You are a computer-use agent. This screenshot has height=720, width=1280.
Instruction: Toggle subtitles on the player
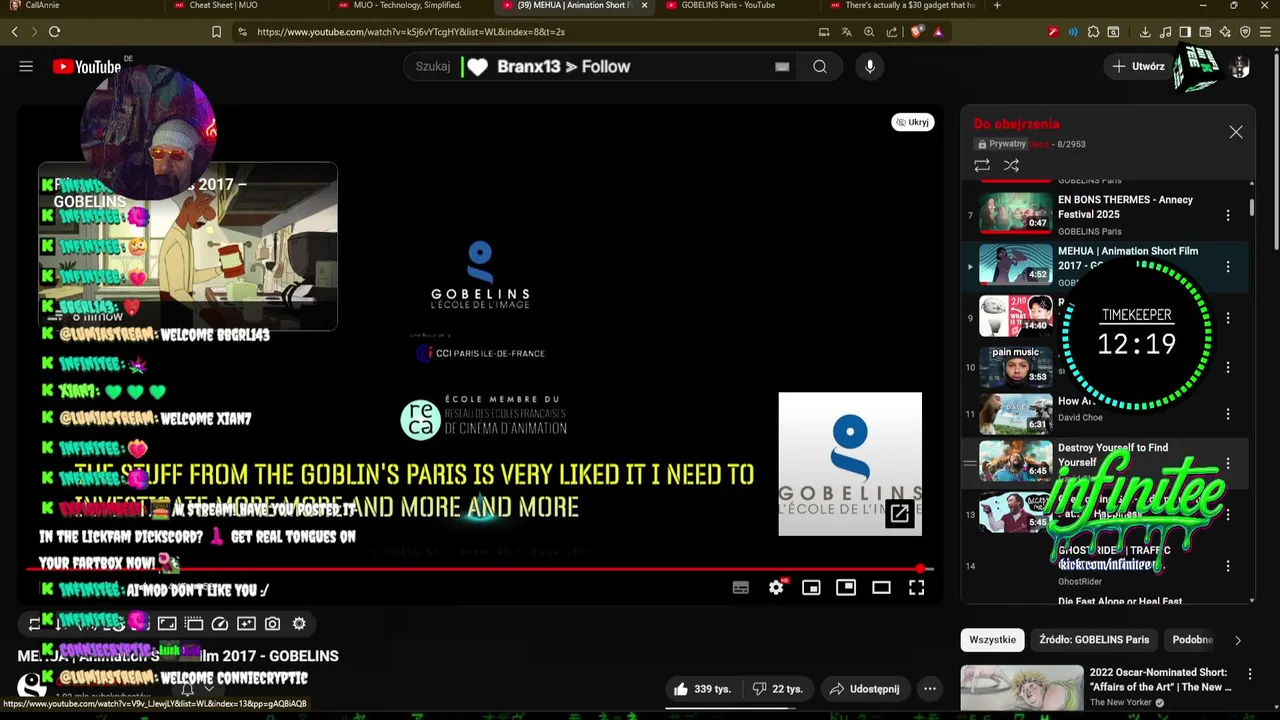[x=741, y=588]
